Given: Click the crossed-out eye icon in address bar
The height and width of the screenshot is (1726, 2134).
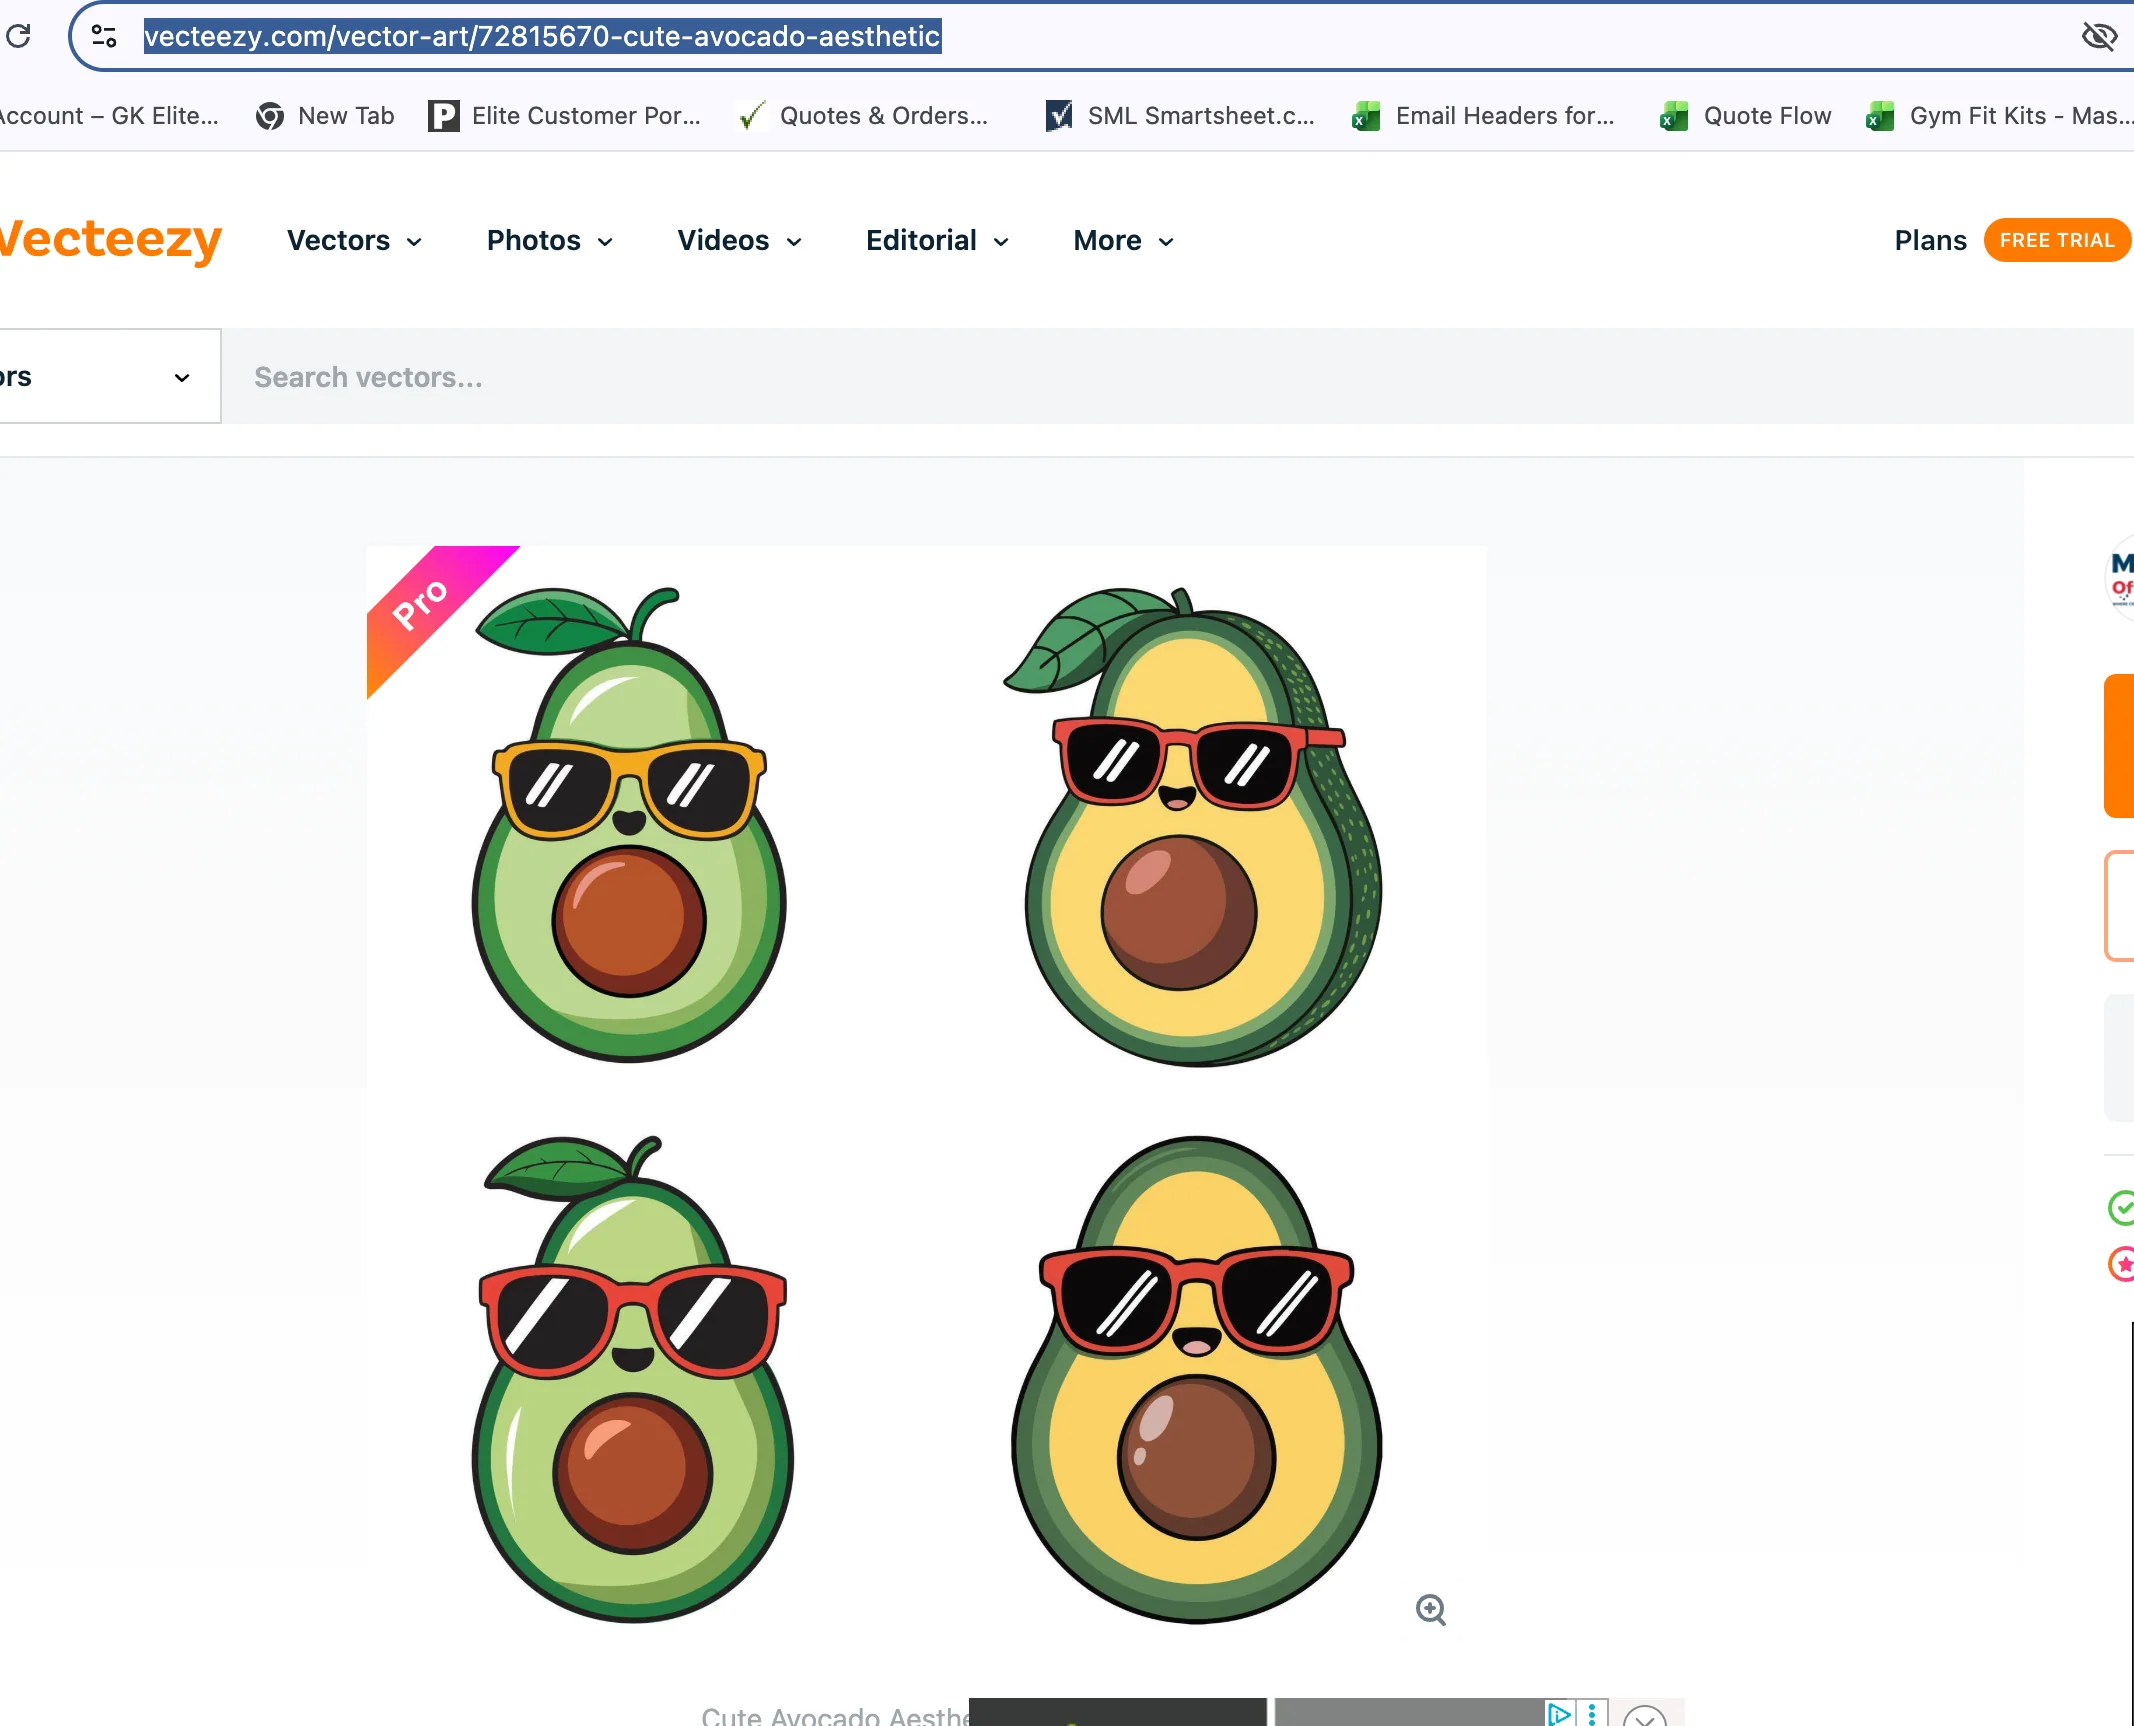Looking at the screenshot, I should click(x=2099, y=37).
